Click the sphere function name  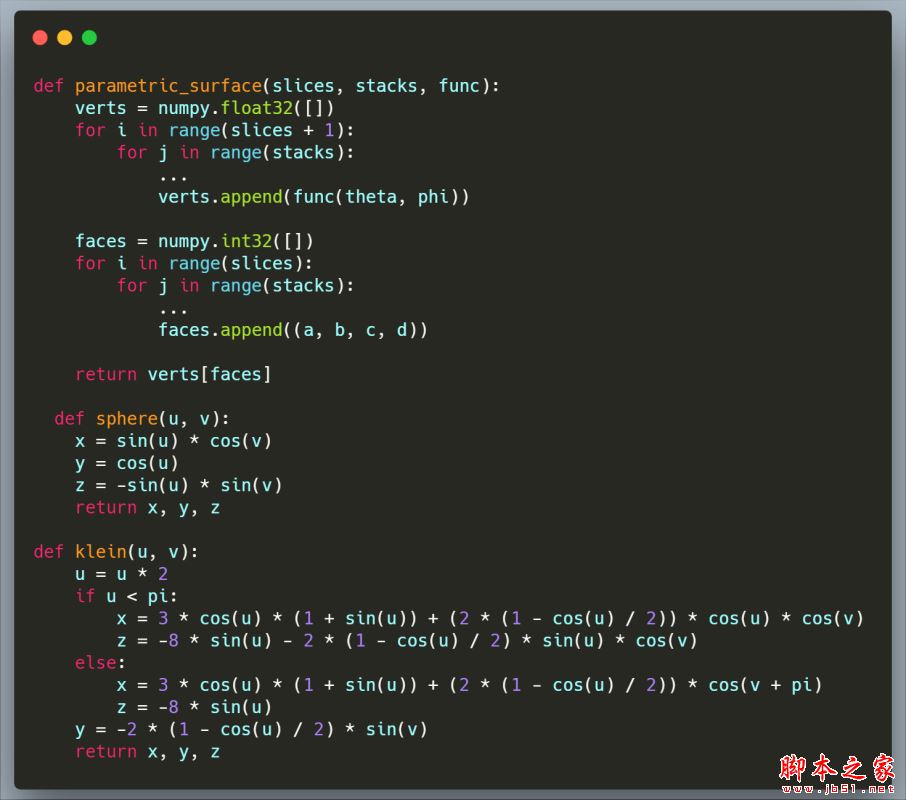click(127, 419)
